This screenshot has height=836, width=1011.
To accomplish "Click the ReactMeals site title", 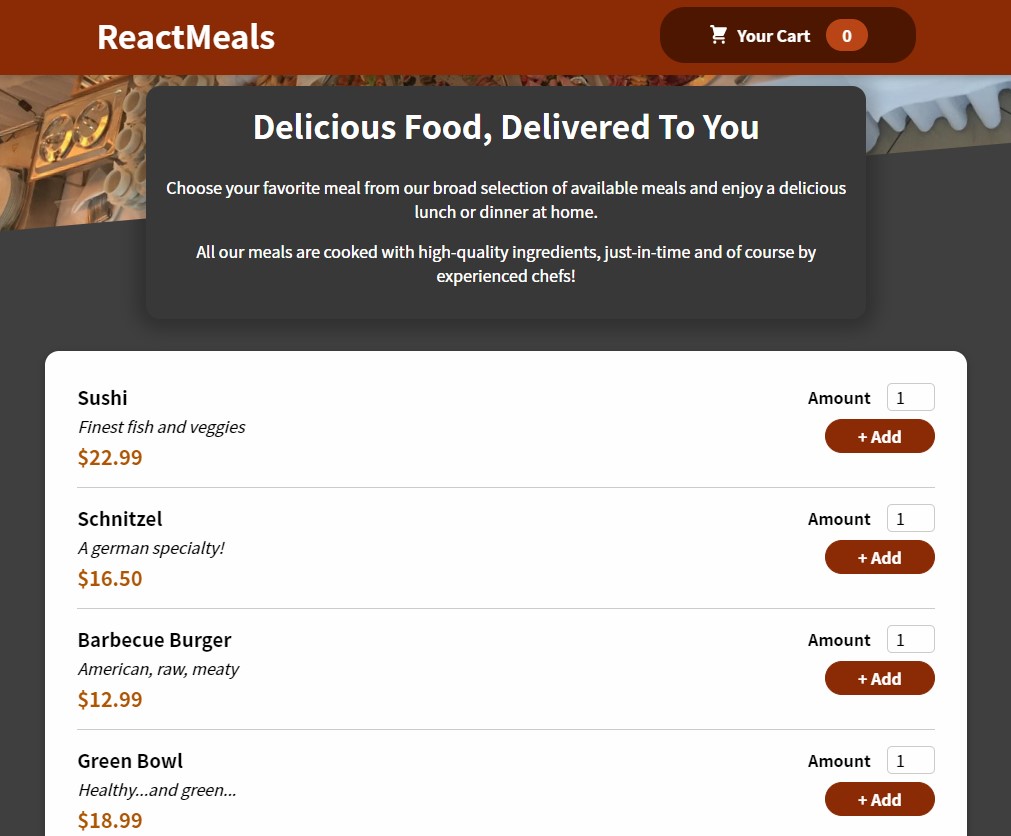I will (x=186, y=37).
